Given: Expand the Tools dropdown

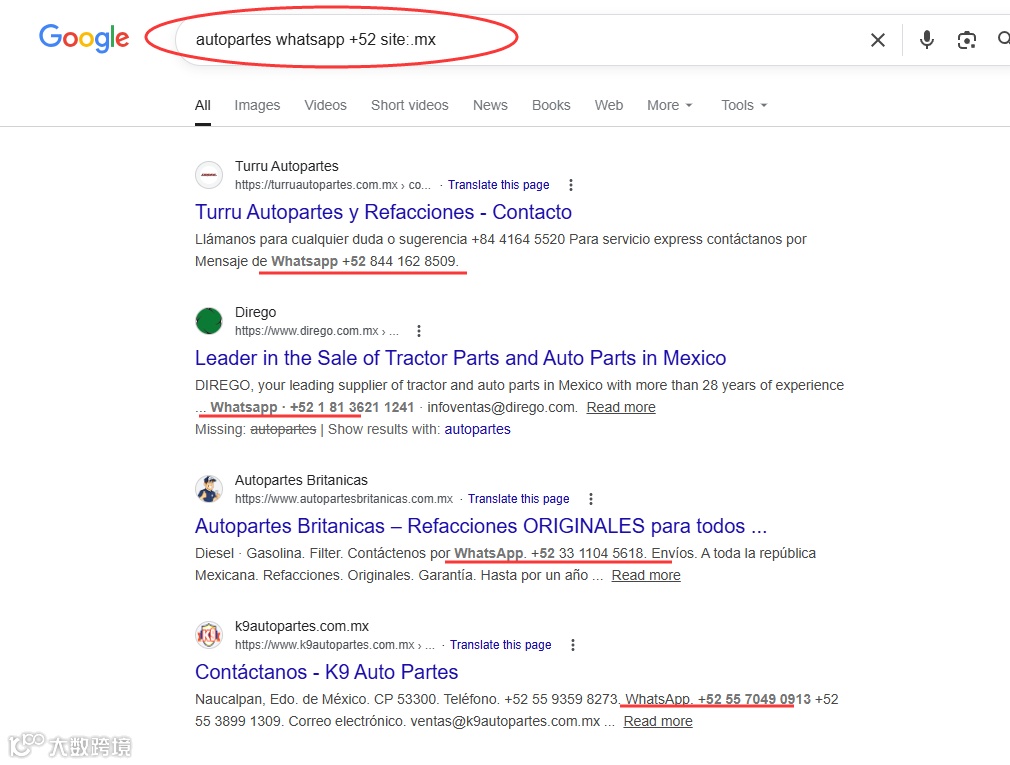Looking at the screenshot, I should [744, 105].
